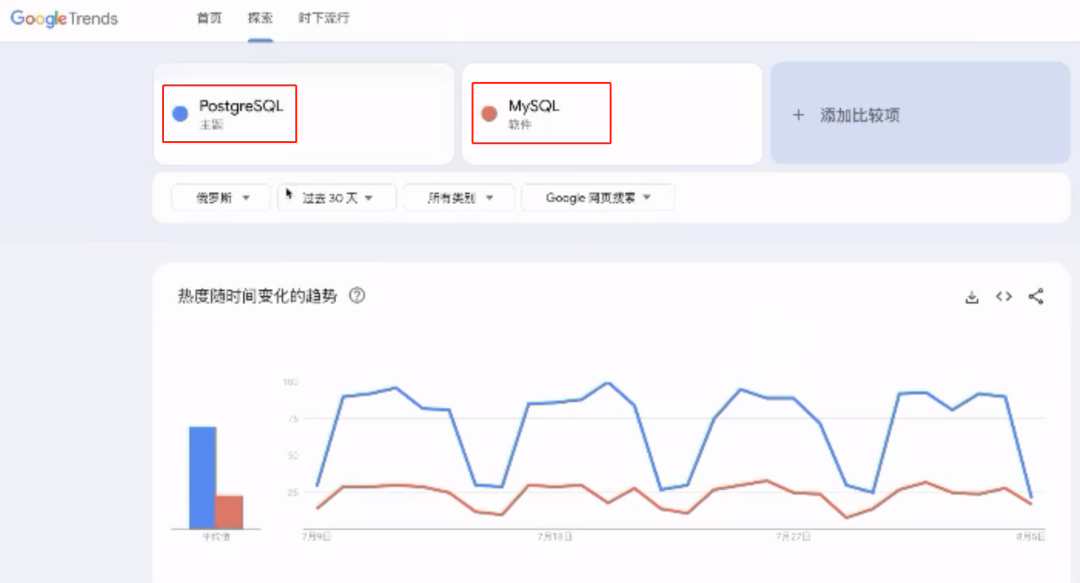1080x583 pixels.
Task: Switch to the 探索 tab
Action: coord(260,19)
